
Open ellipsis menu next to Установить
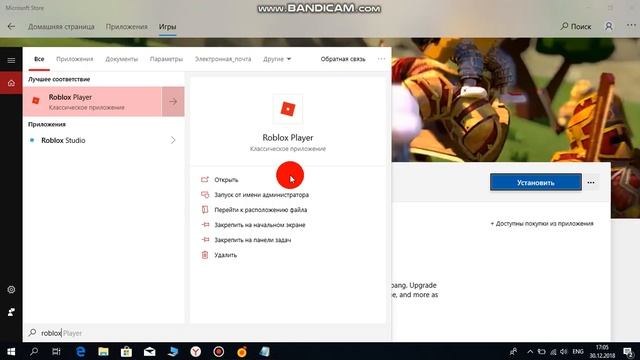pyautogui.click(x=591, y=182)
